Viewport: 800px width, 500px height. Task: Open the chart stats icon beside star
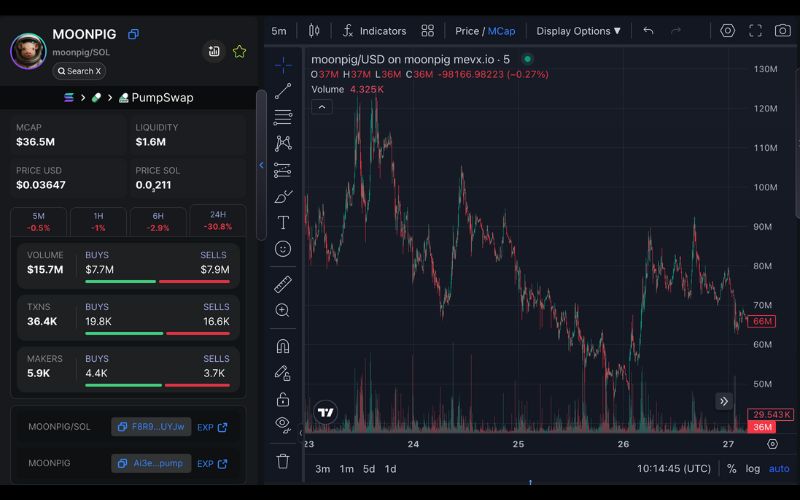[214, 51]
